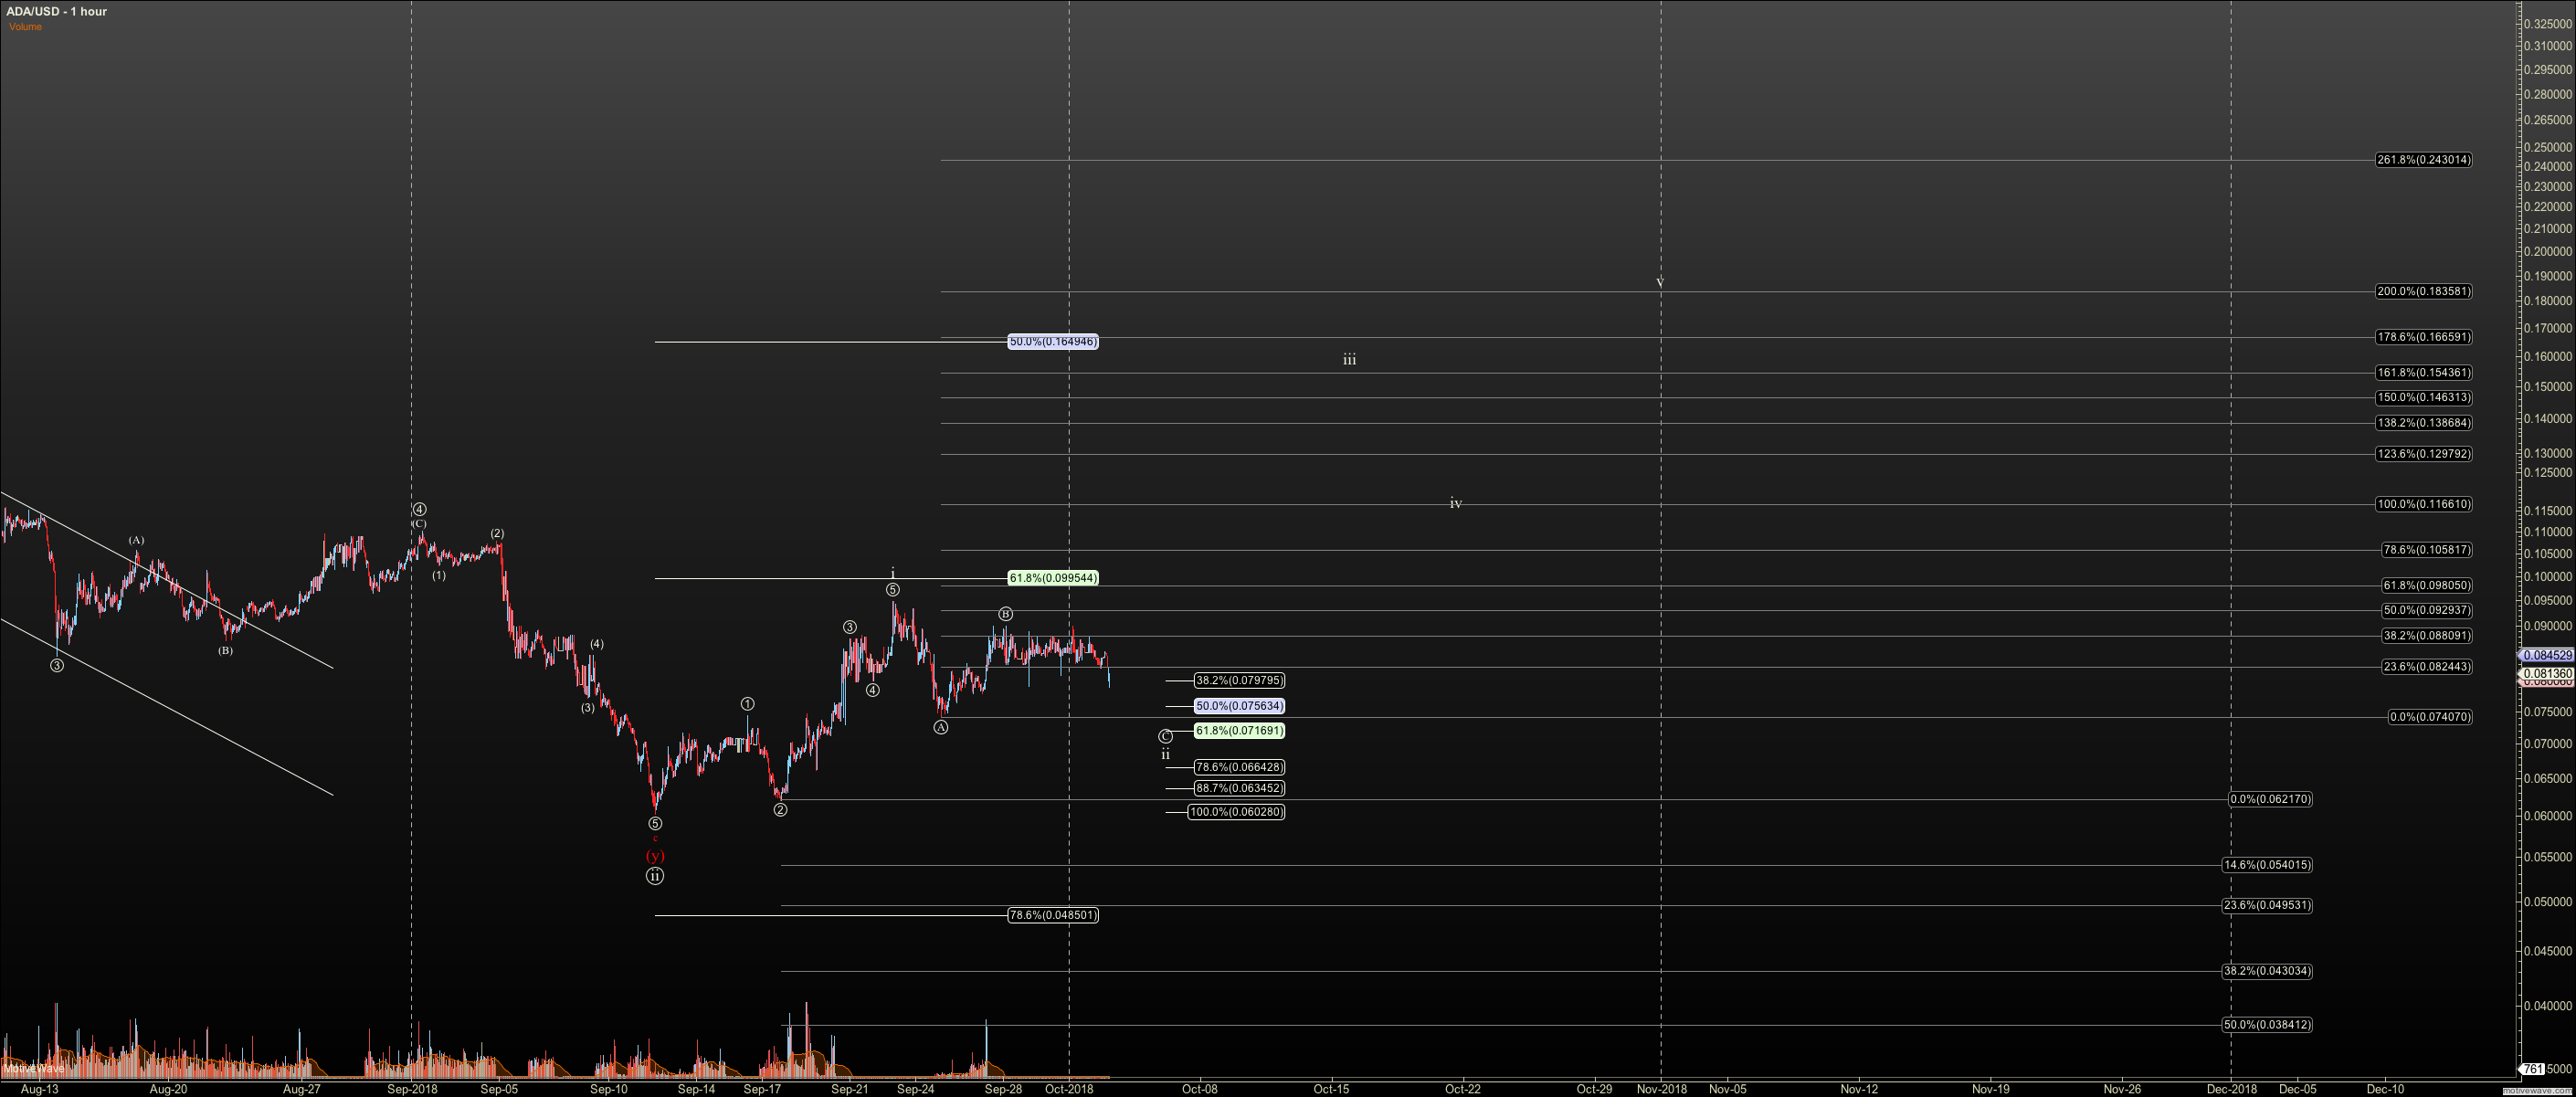The image size is (2576, 1097).
Task: Click the 761 volume axis marker
Action: point(2534,1069)
